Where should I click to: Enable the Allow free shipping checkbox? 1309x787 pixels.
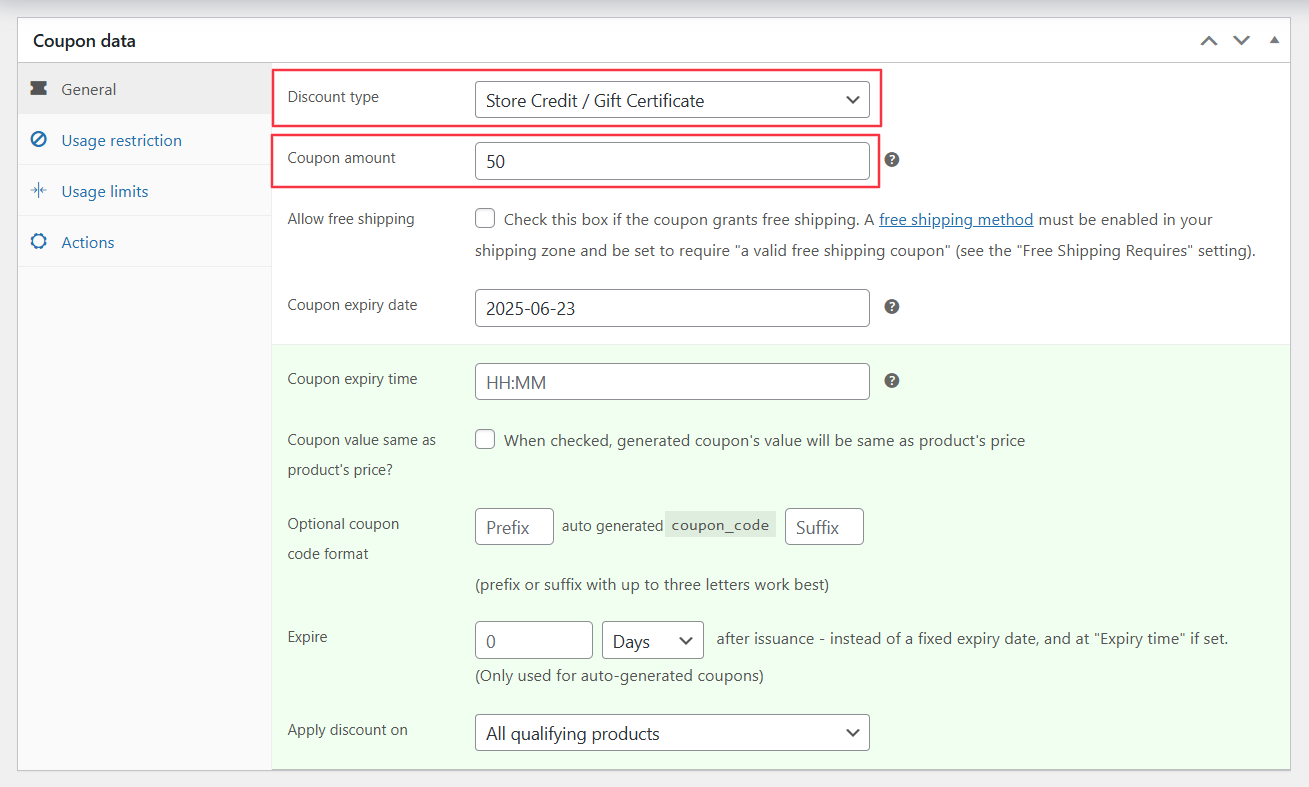pyautogui.click(x=485, y=219)
